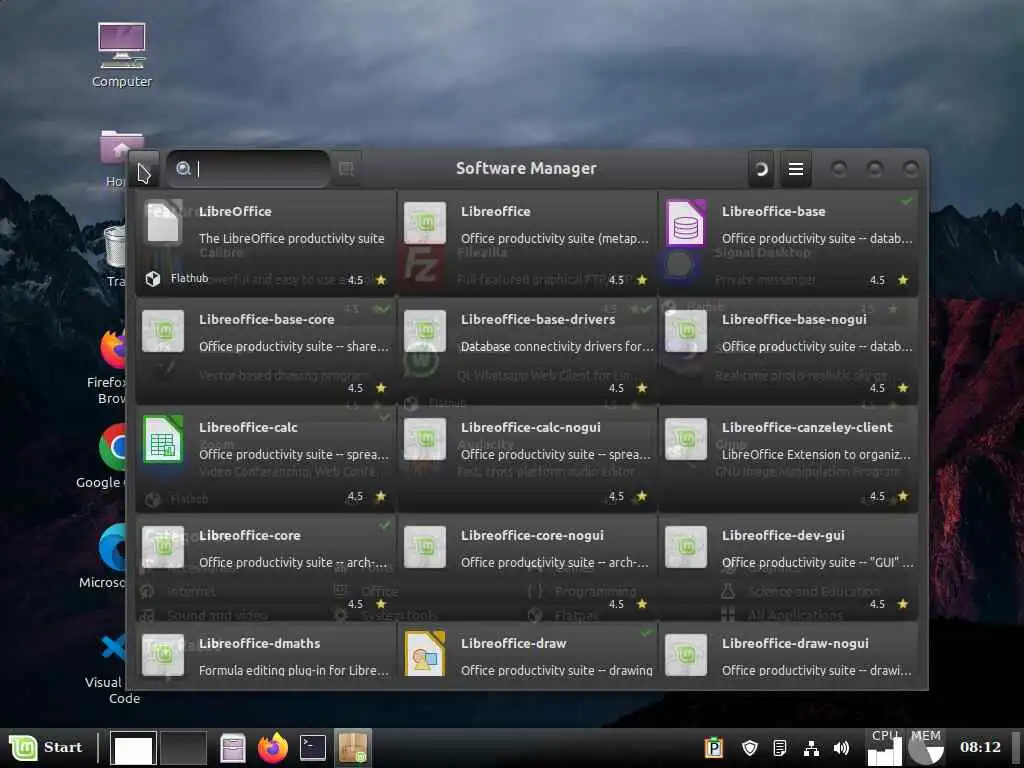Open the Computer desktop icon

pos(121,56)
